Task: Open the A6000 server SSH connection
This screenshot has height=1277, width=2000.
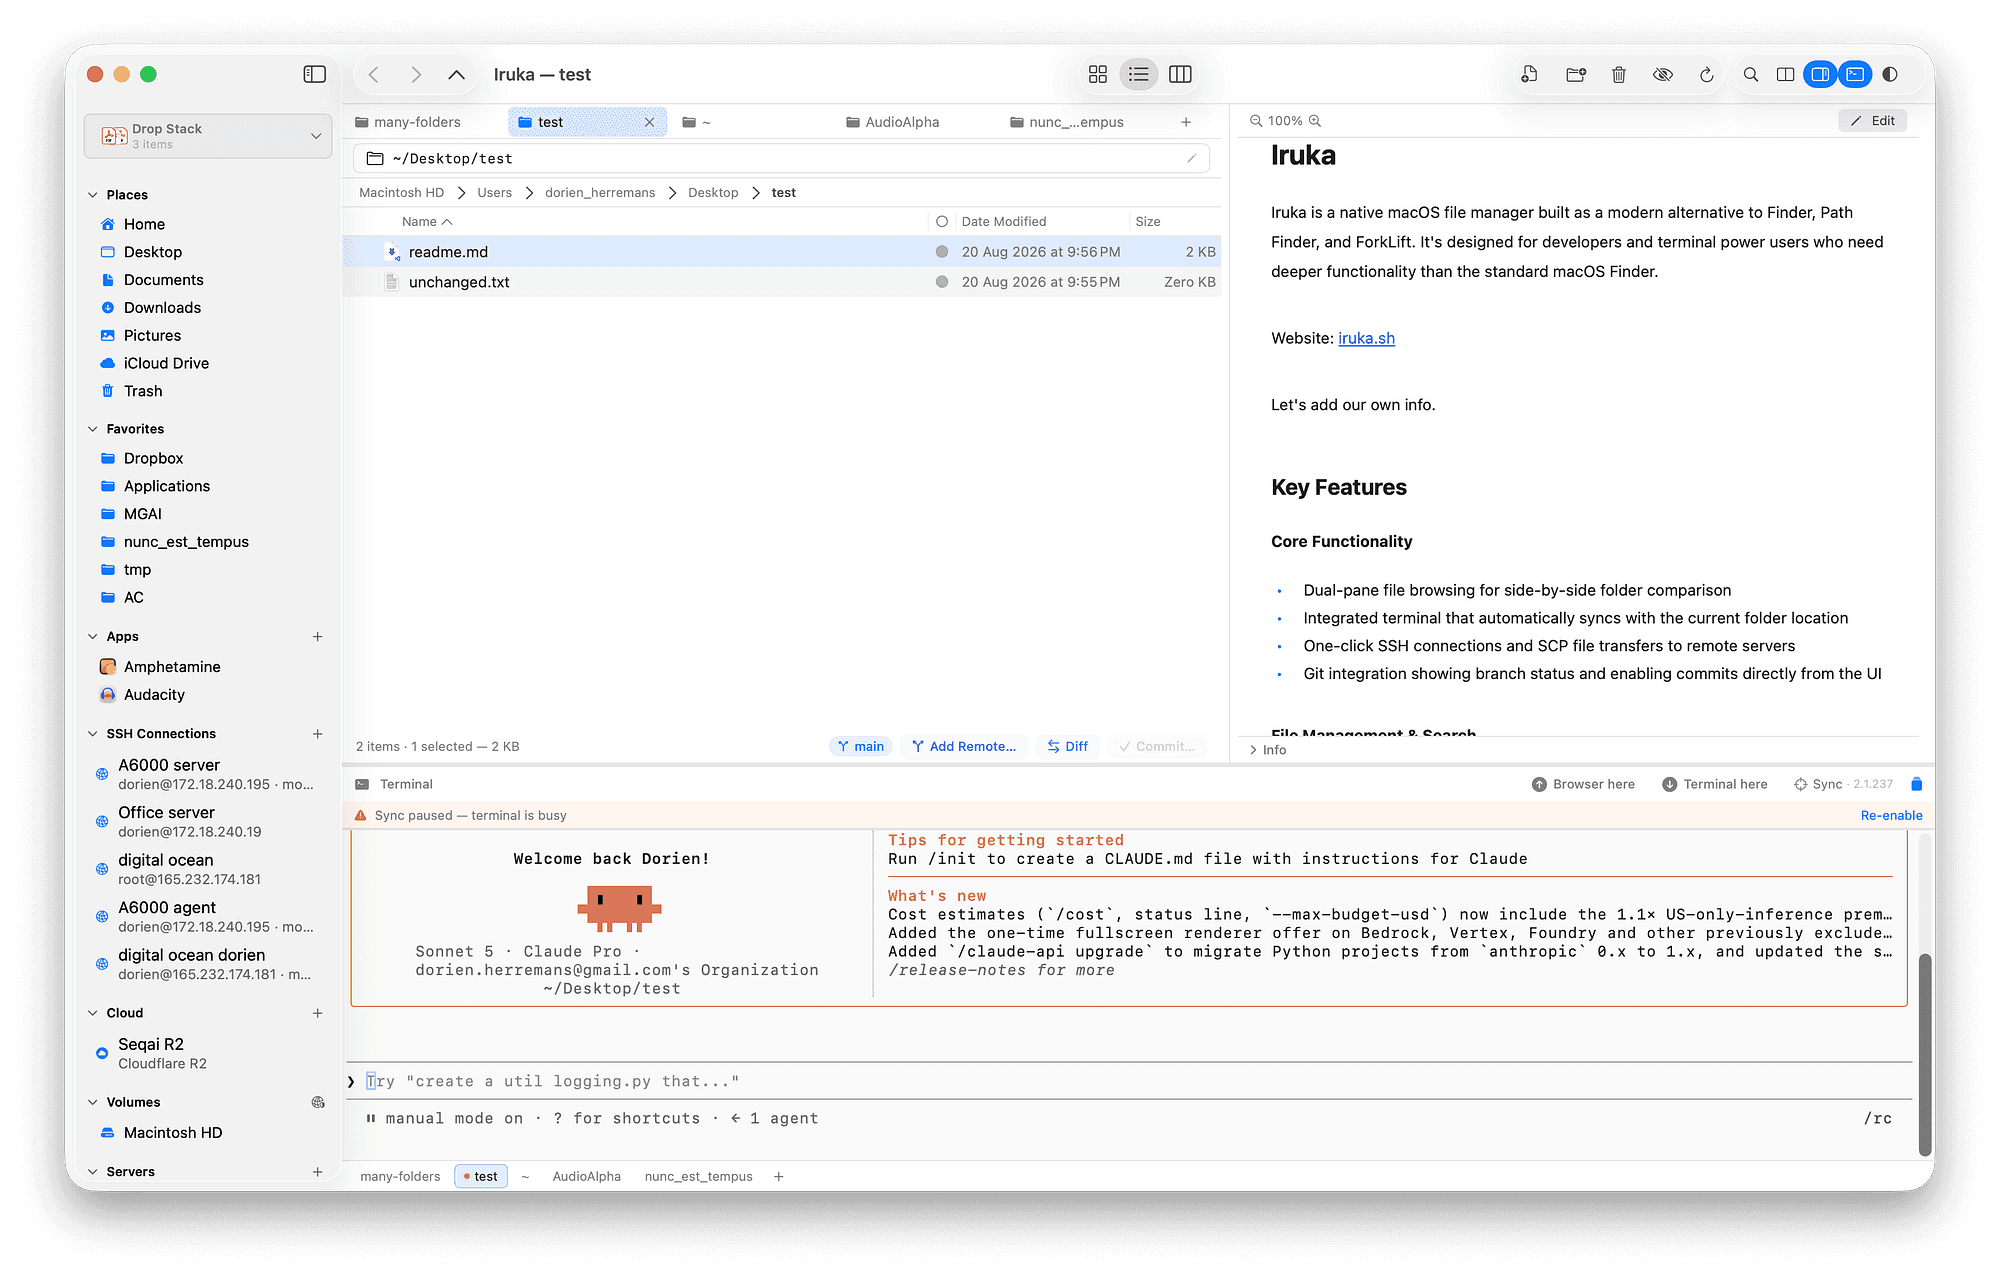Action: pyautogui.click(x=206, y=774)
